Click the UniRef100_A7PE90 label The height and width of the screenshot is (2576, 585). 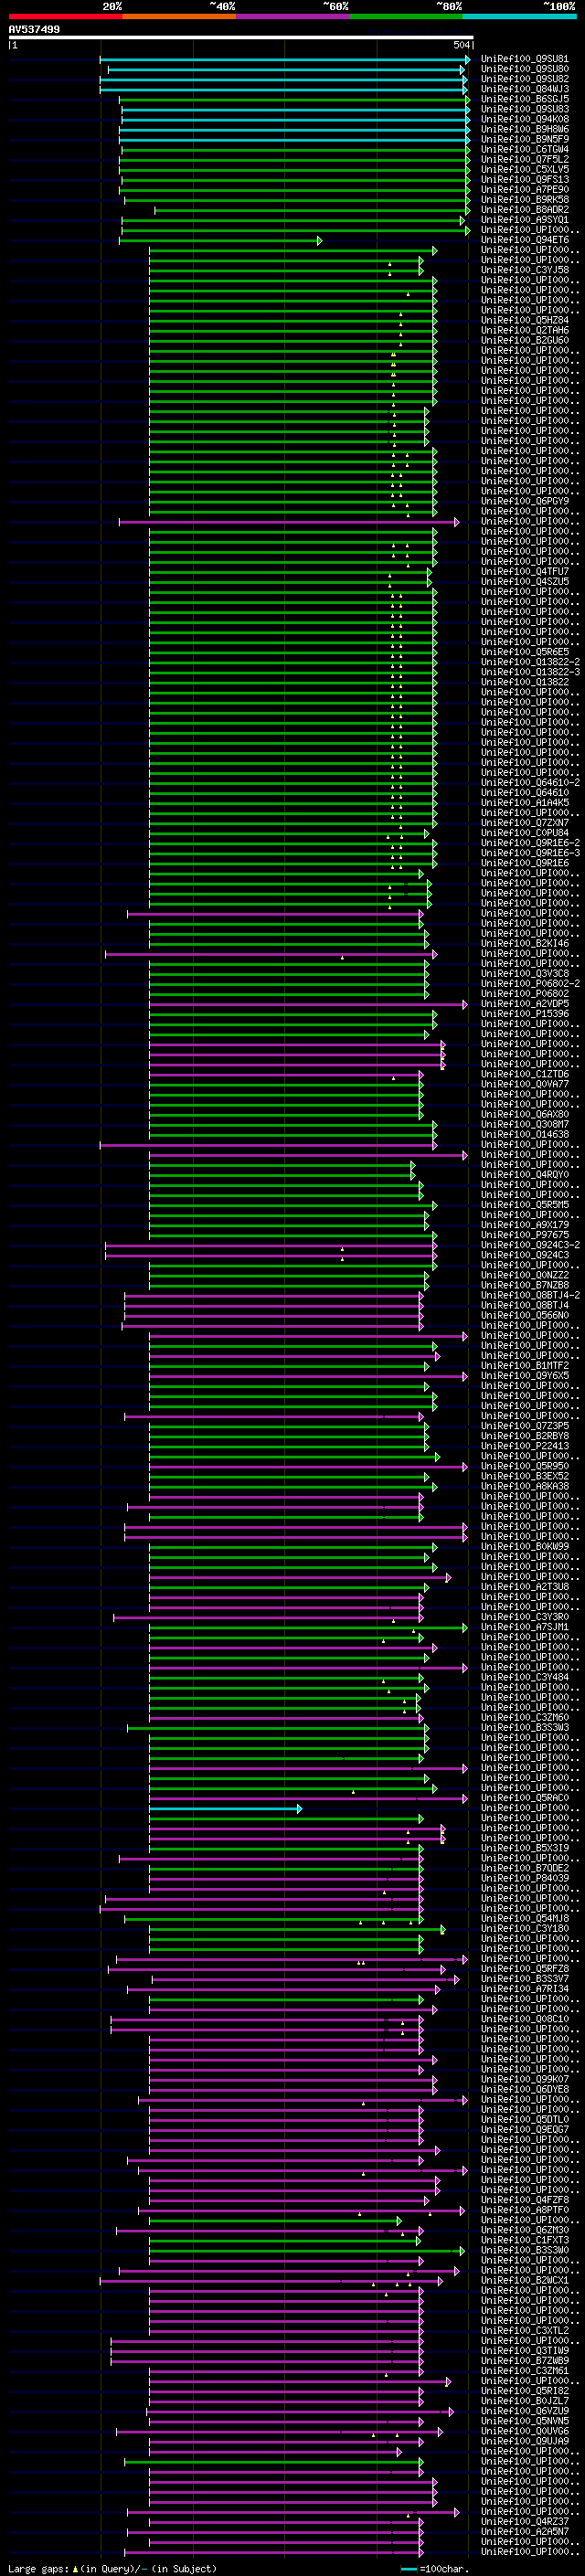click(525, 189)
